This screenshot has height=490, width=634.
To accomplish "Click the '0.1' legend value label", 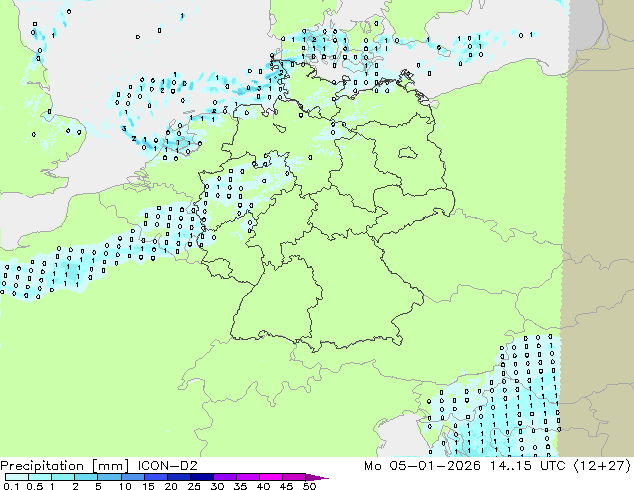I will 11,486.
